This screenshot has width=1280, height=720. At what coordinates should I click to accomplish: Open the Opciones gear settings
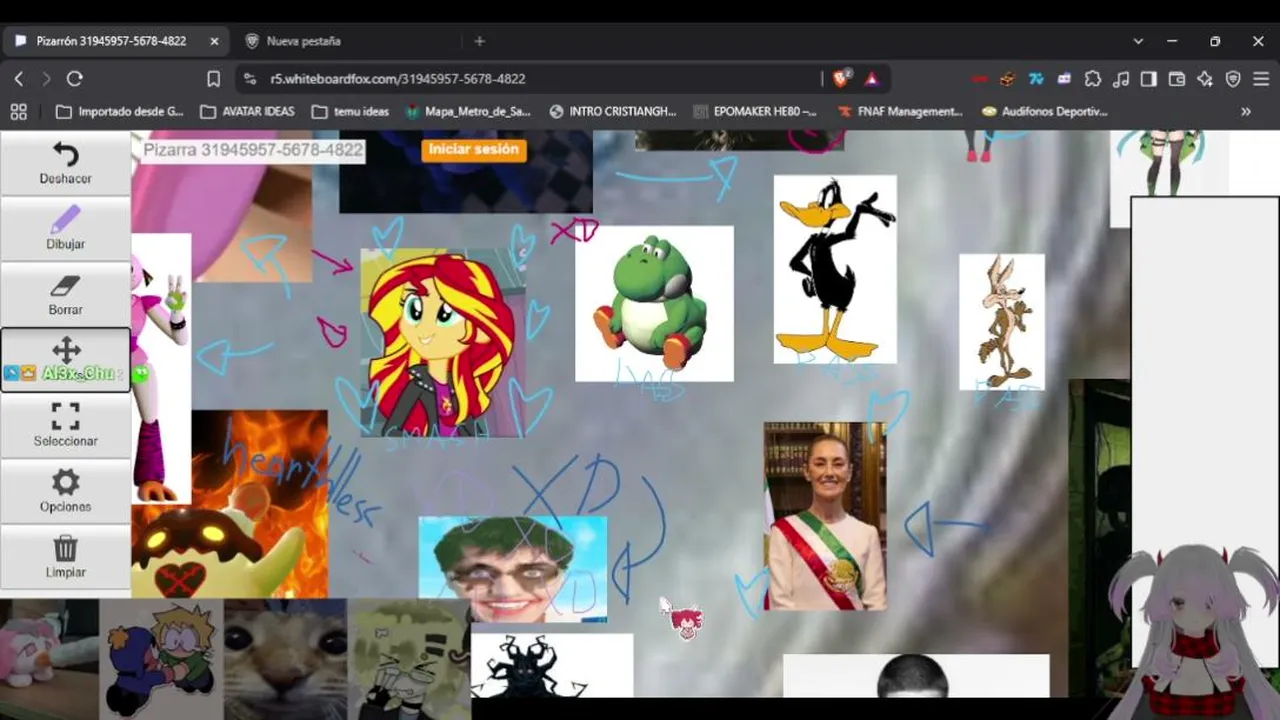click(x=65, y=492)
